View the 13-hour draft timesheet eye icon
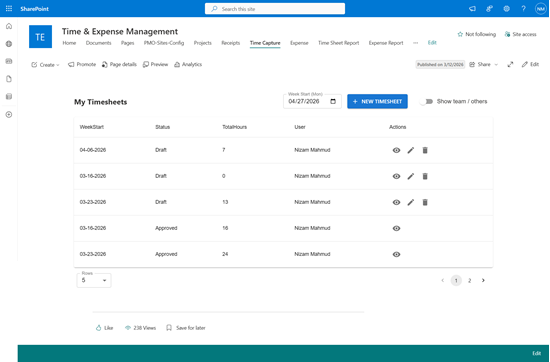This screenshot has height=362, width=550. click(x=396, y=202)
